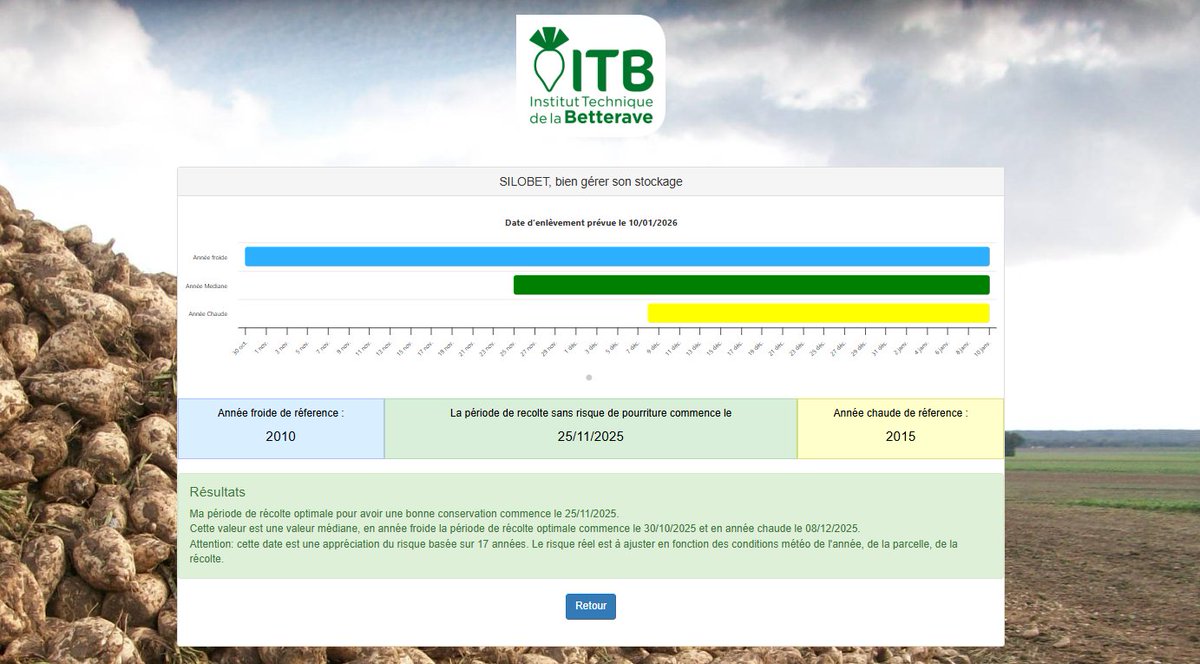Image resolution: width=1200 pixels, height=664 pixels.
Task: Click the line starting 'Cette valeur est une valeur médiane'
Action: click(x=524, y=528)
